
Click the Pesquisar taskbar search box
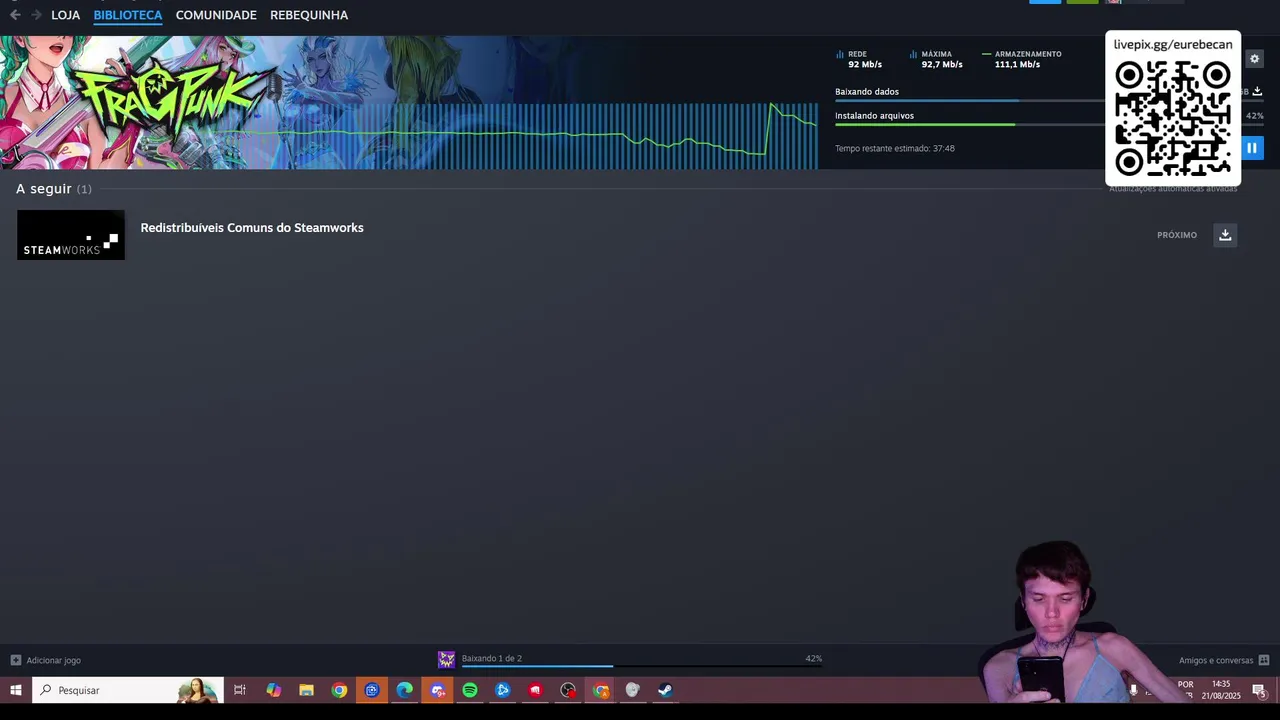(128, 690)
